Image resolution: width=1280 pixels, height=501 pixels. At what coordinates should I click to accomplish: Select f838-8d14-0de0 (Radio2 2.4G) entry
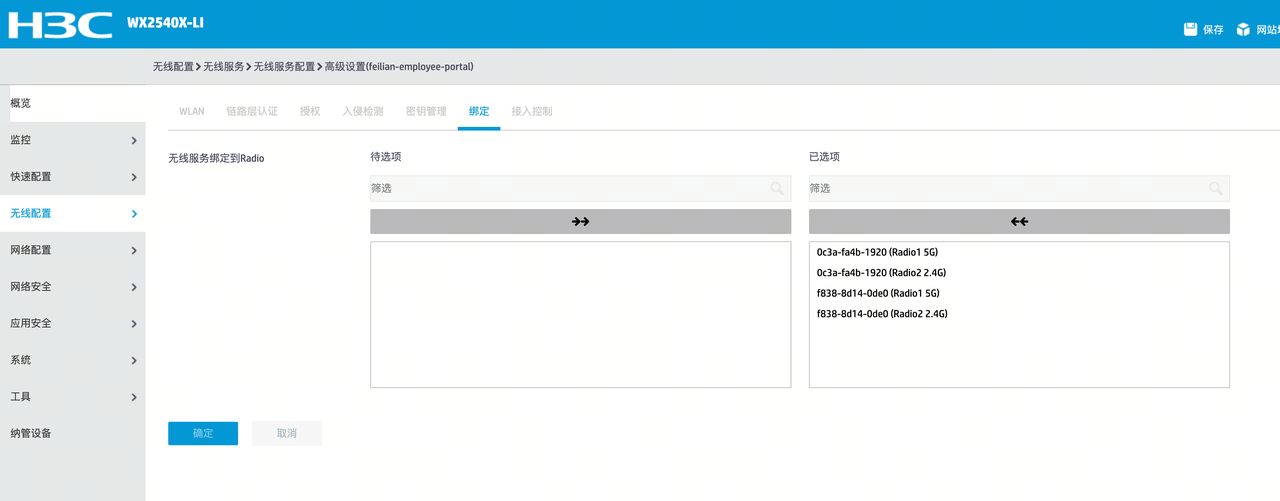pos(882,314)
